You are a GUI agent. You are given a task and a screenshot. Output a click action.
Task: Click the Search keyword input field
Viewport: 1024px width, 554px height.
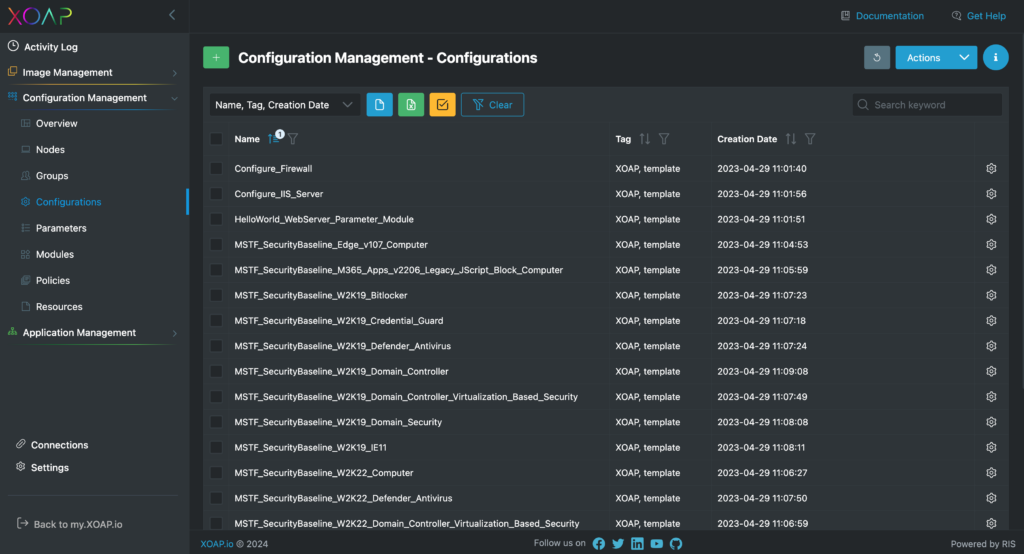click(927, 105)
